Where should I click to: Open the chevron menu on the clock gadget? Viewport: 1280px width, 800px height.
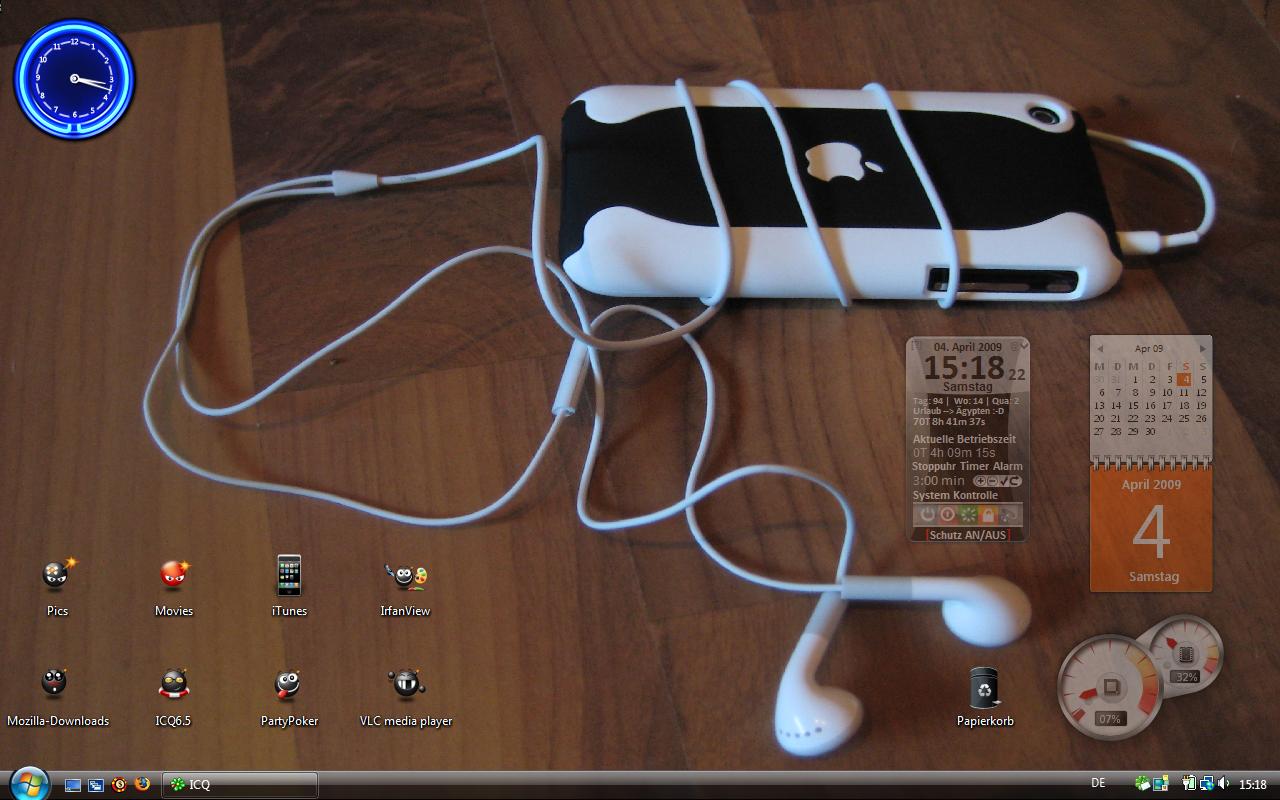[x=1025, y=345]
